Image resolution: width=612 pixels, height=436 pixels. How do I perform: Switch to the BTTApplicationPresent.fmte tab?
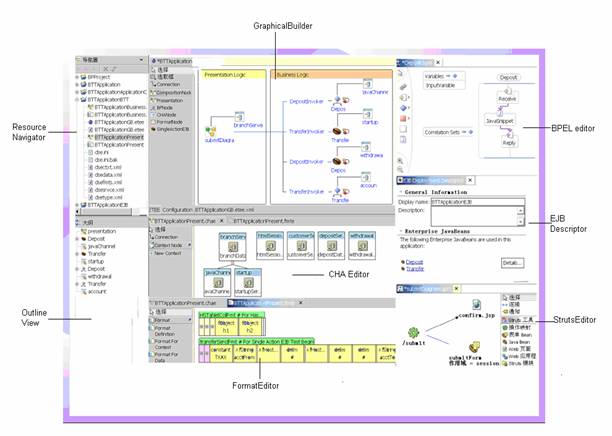264,221
